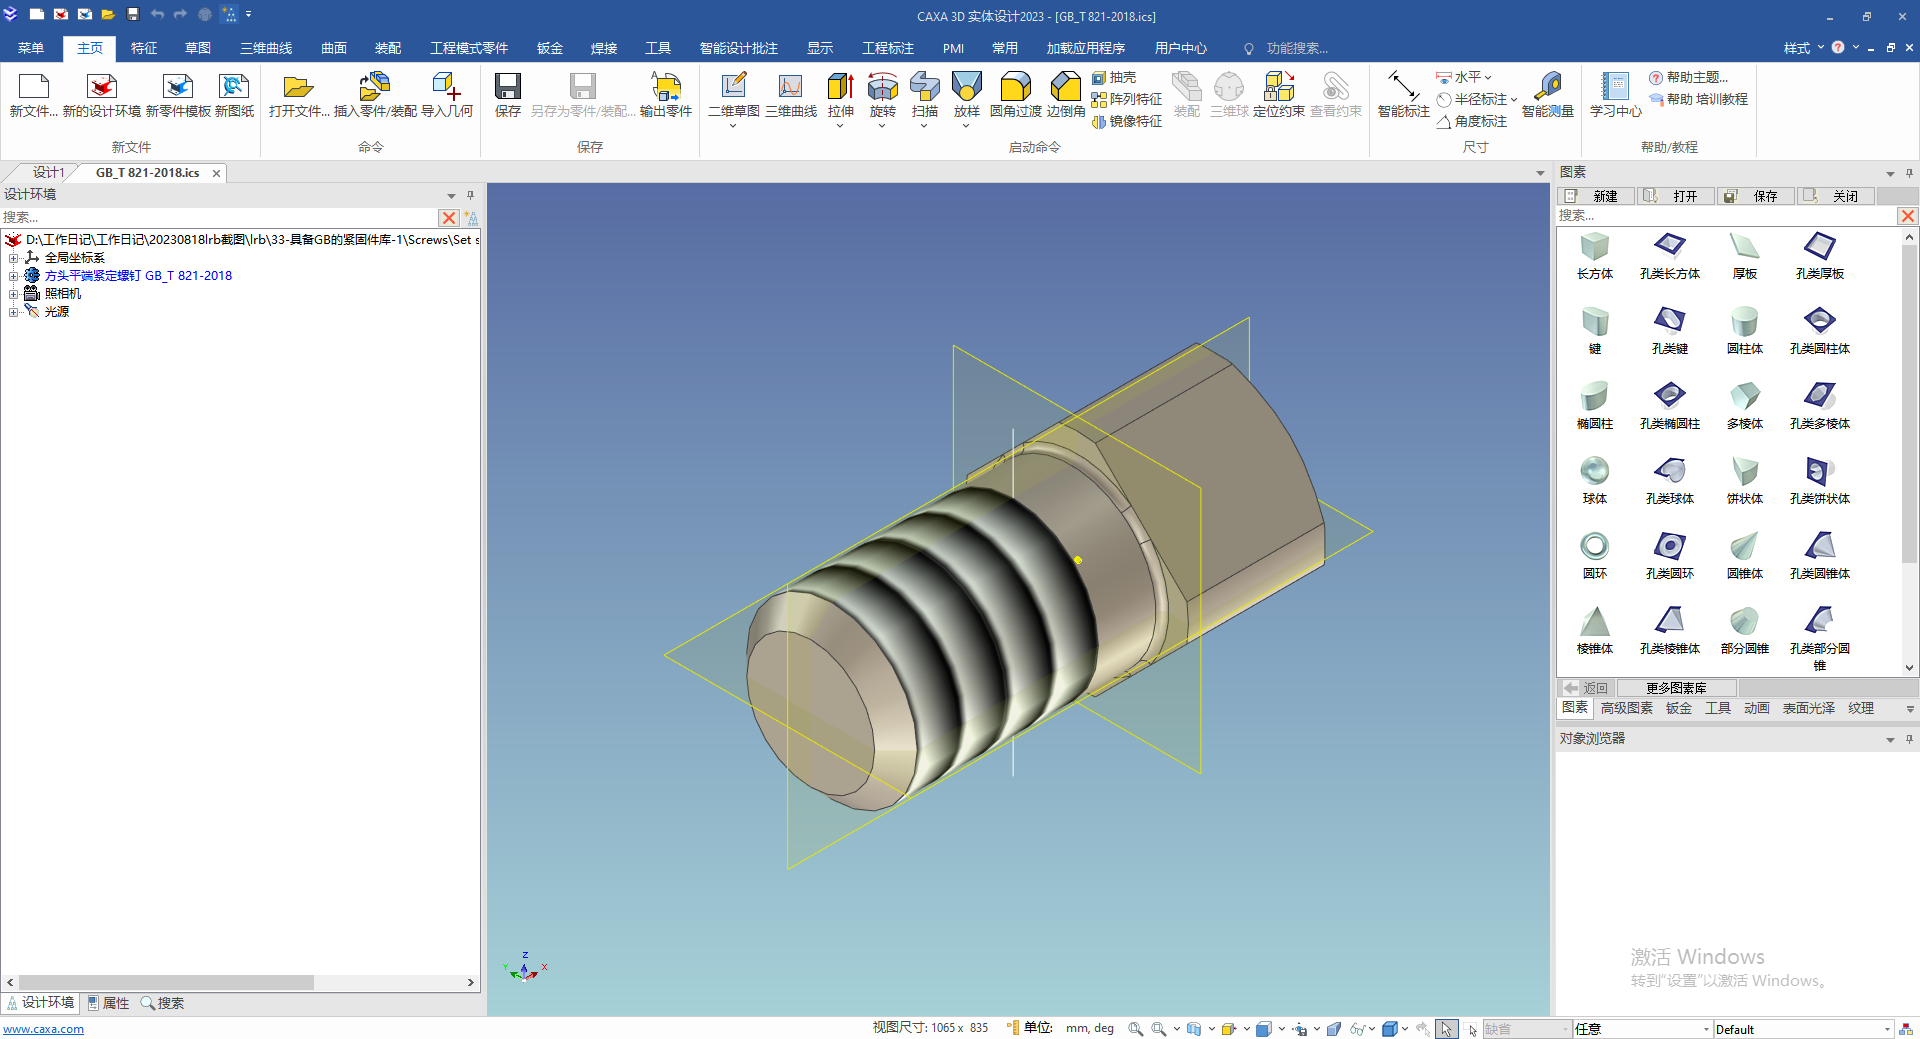
Task: Click the 功能搜索 search box
Action: (1297, 48)
